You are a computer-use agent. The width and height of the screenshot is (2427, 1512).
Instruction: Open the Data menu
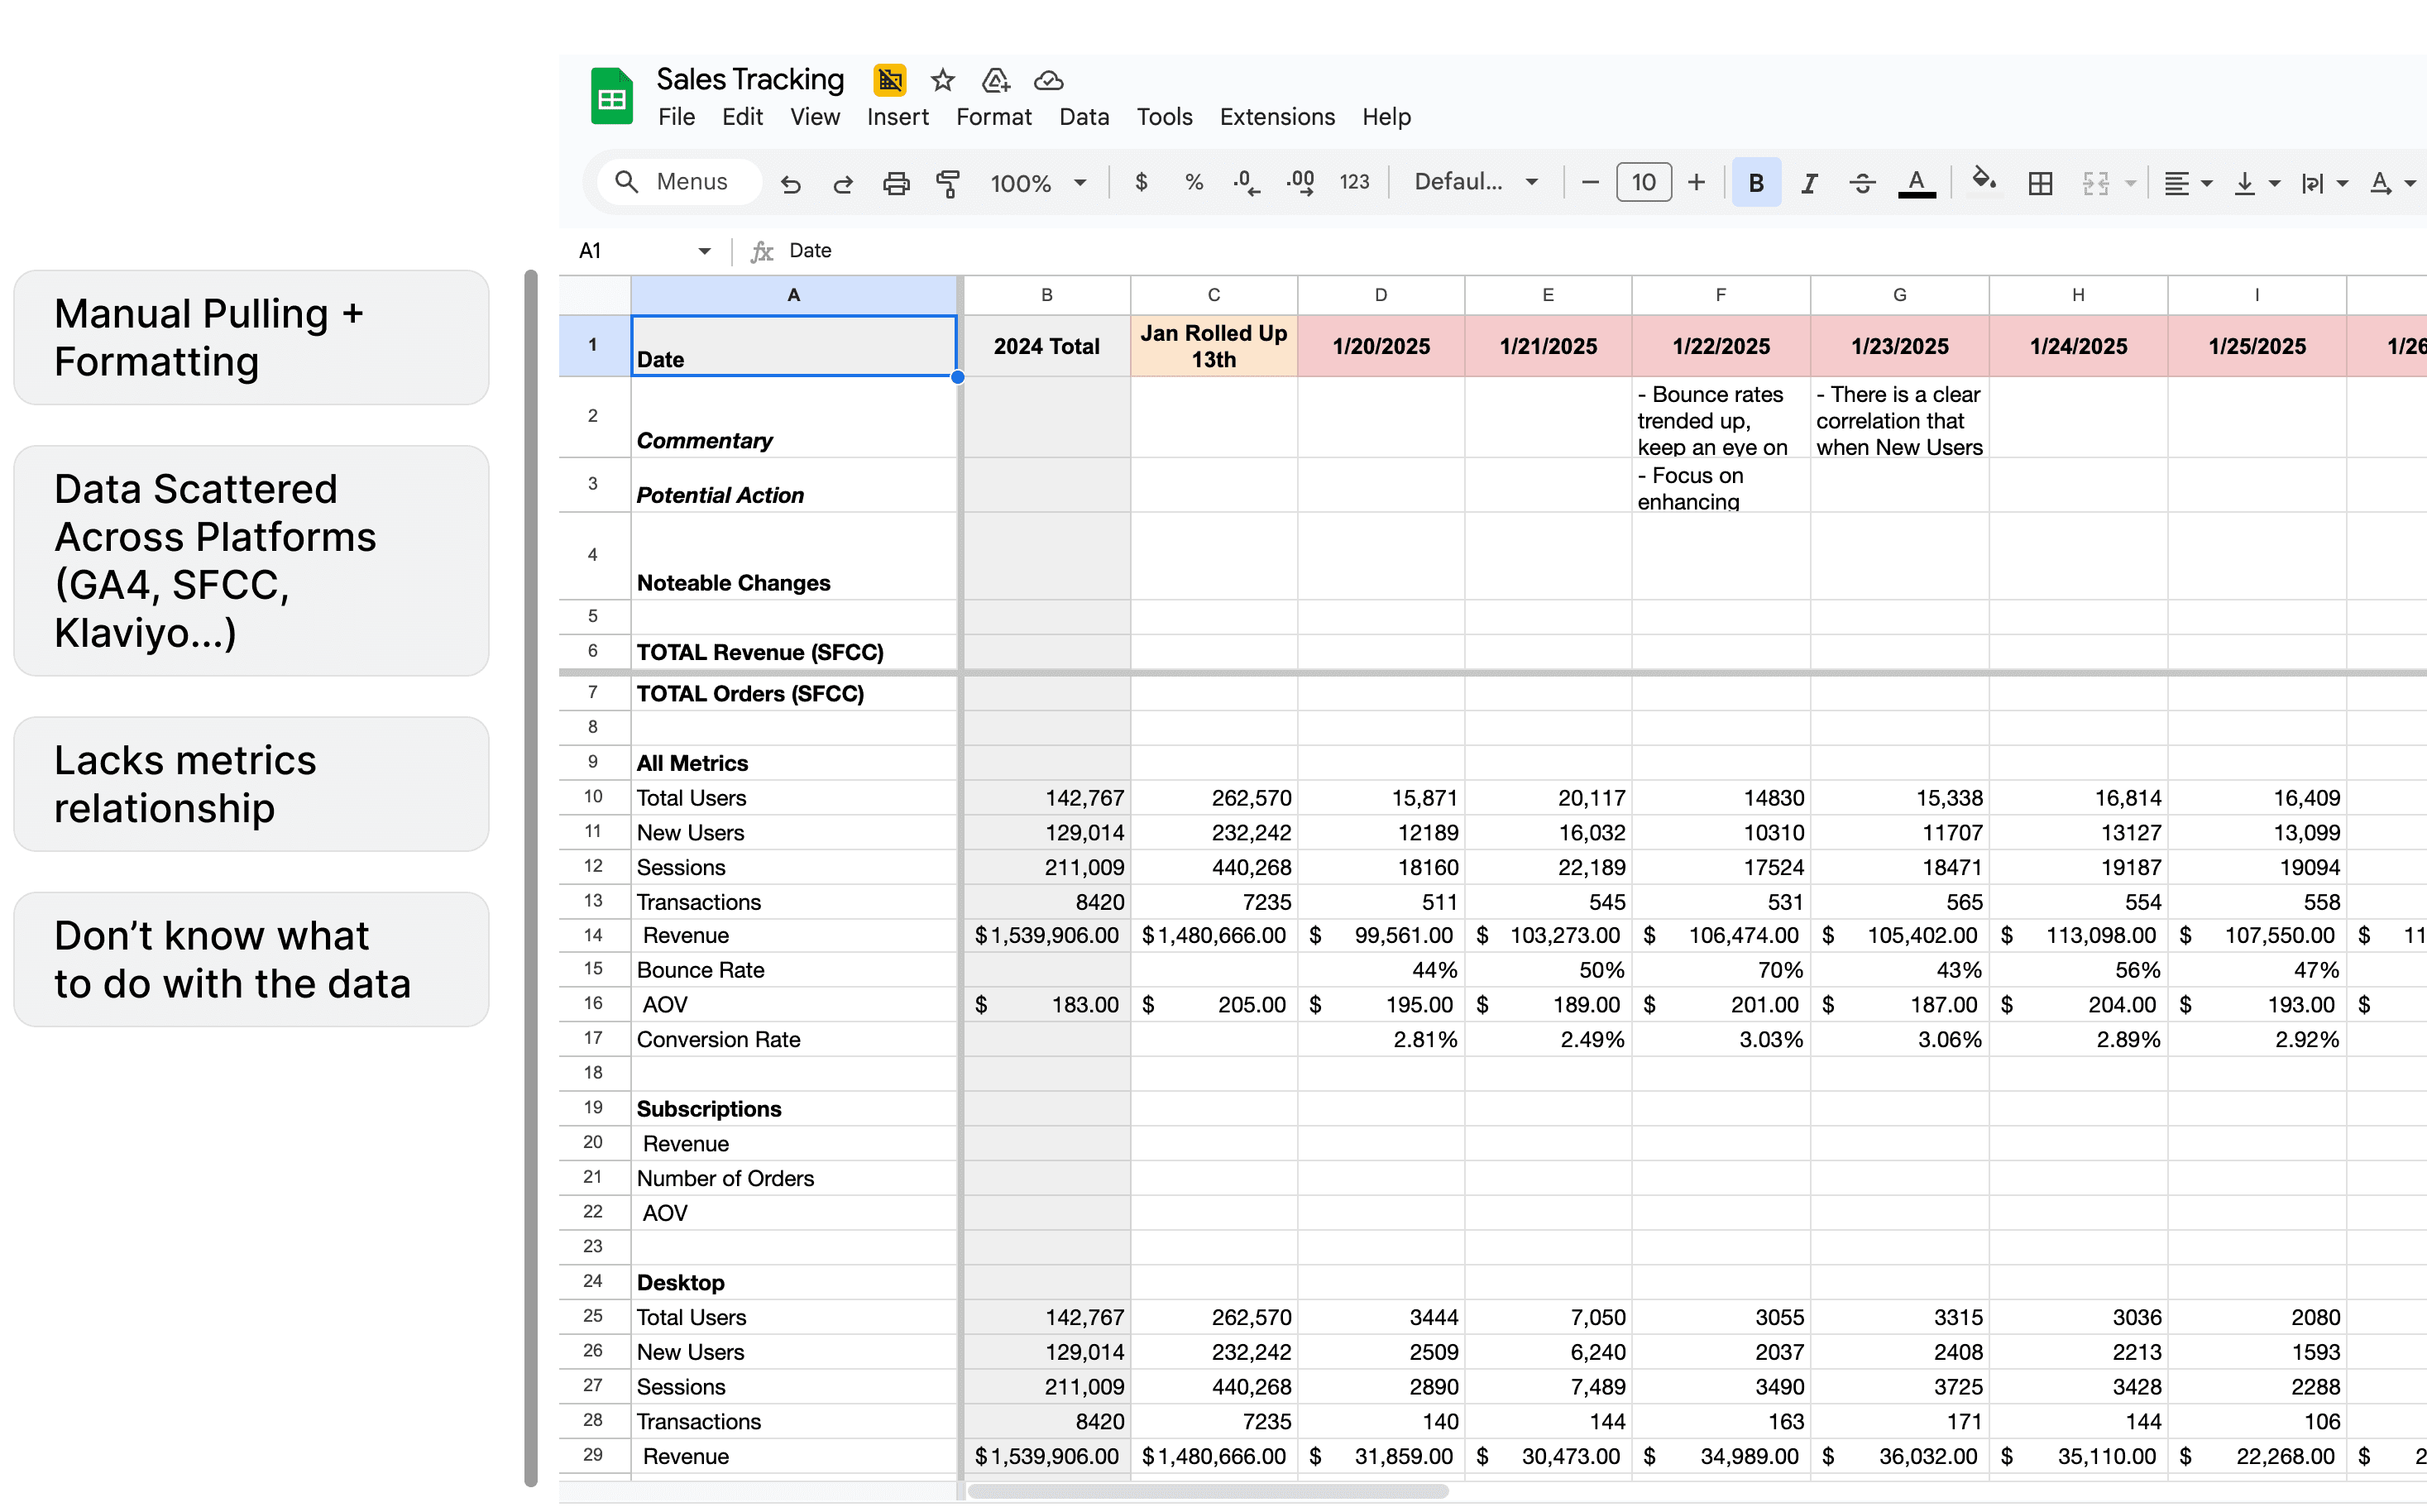click(1084, 117)
